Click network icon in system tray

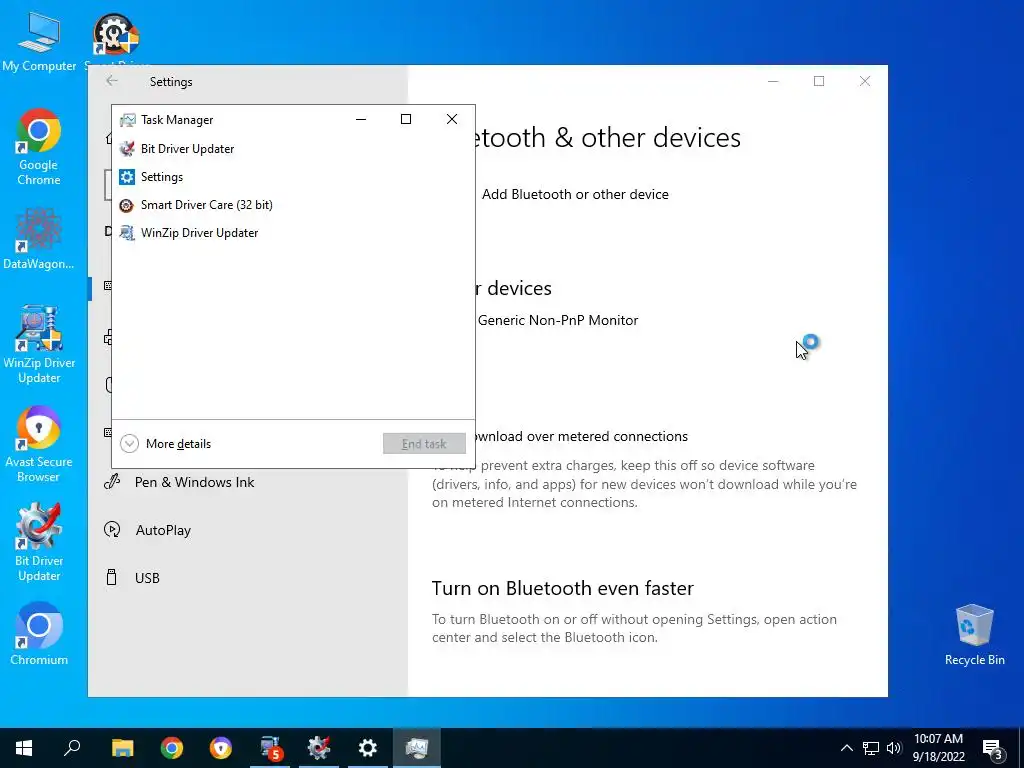coord(871,748)
